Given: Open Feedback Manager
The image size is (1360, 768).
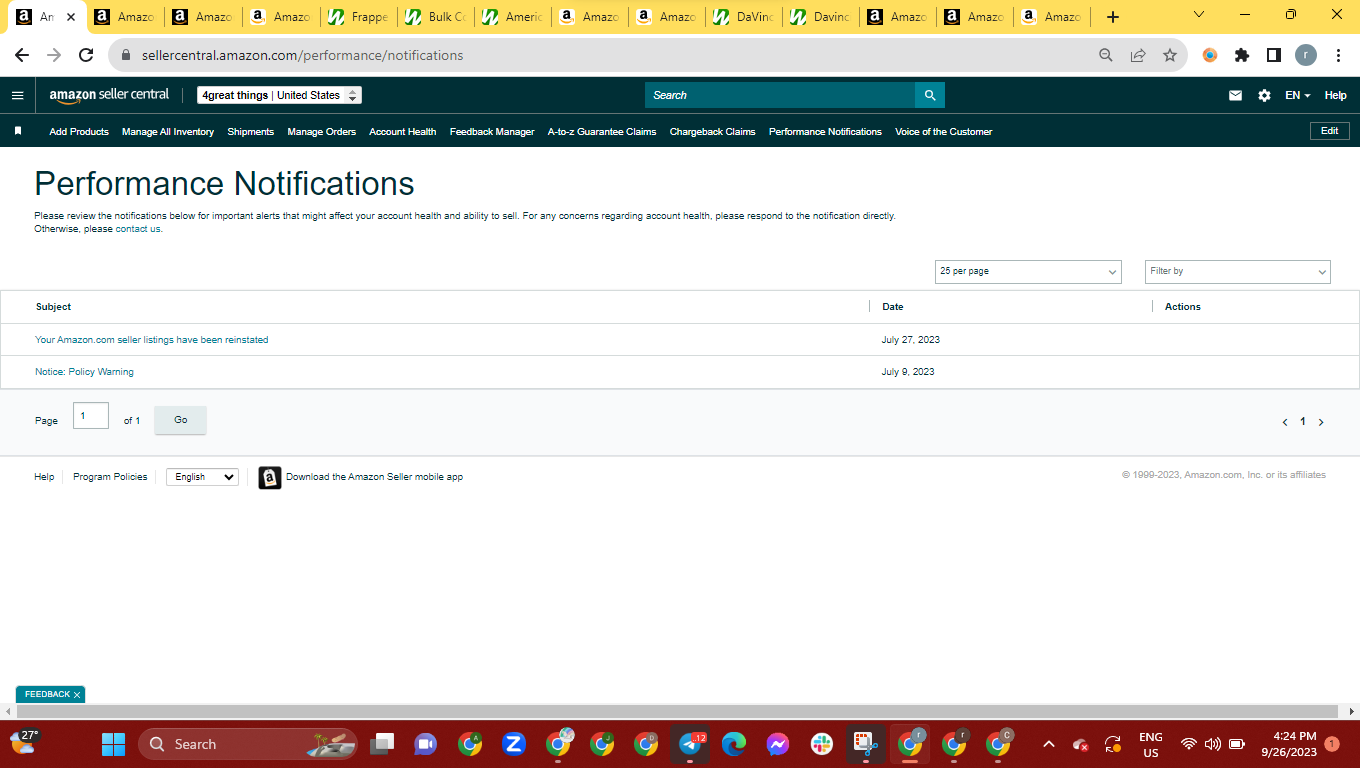Looking at the screenshot, I should [492, 131].
